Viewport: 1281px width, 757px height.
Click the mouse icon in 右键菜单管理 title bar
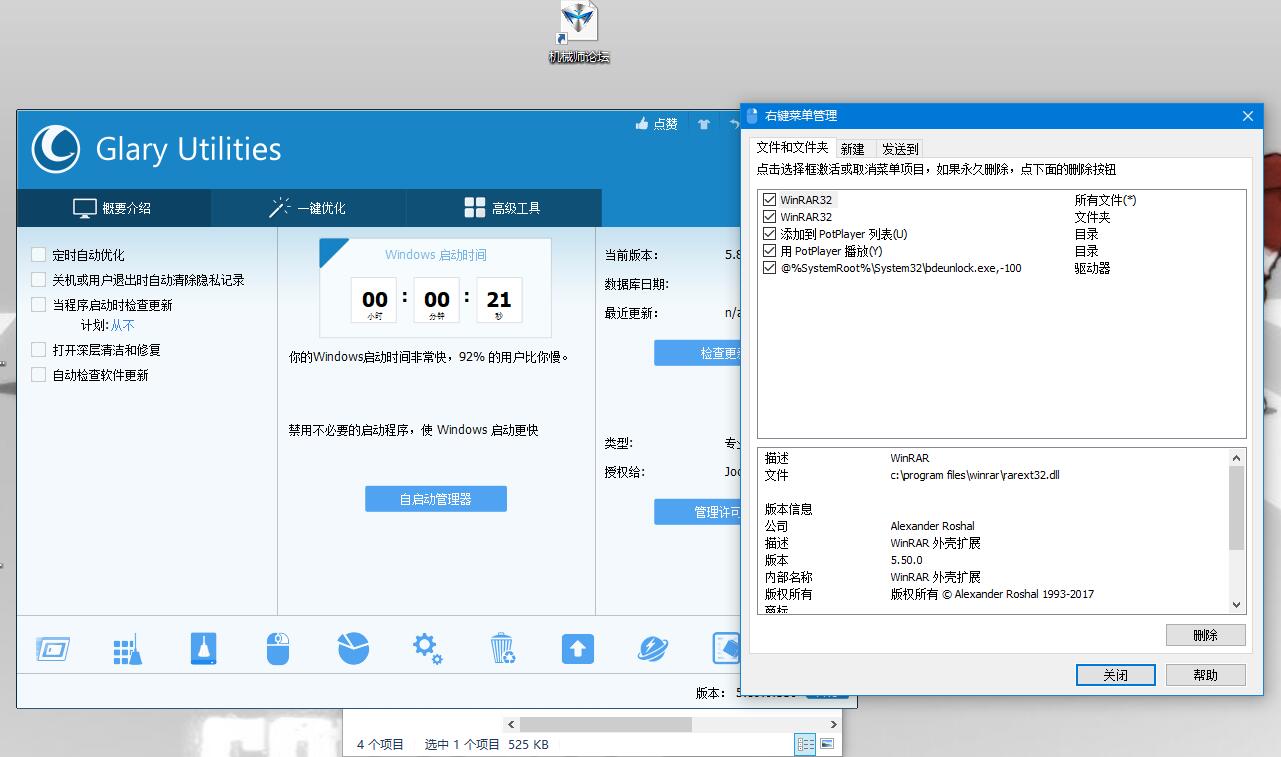(x=753, y=116)
